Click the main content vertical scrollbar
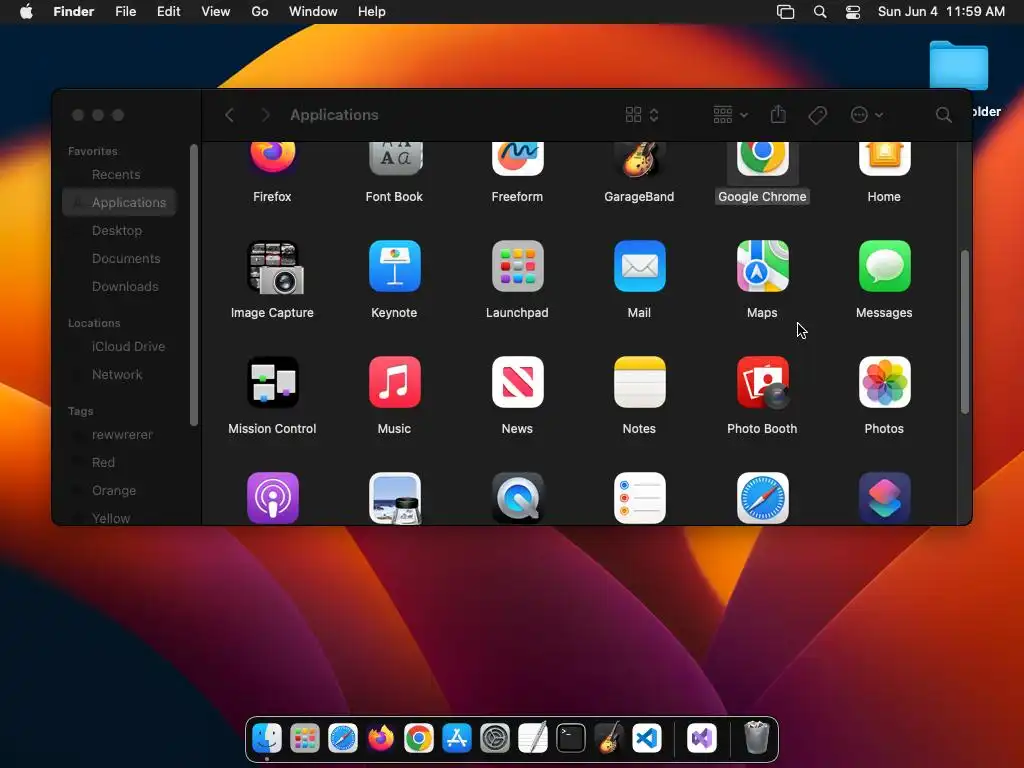Screen dimensions: 1024x768 click(965, 332)
